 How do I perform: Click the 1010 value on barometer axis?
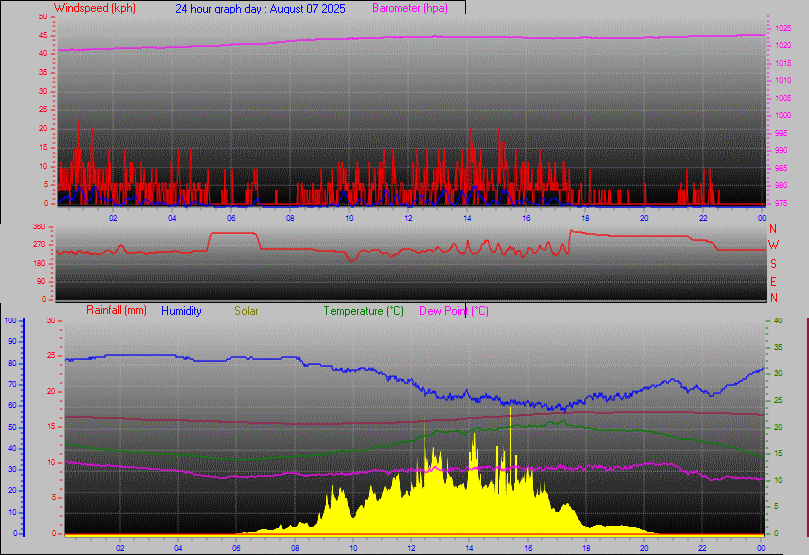click(783, 80)
